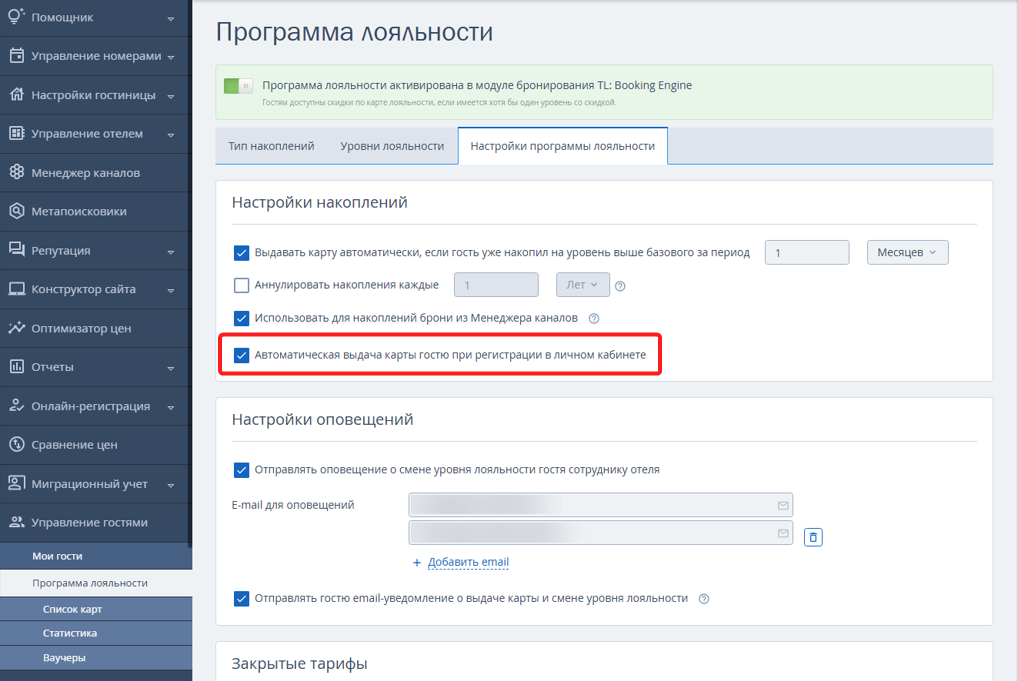The image size is (1018, 681).
Task: Toggle loyalty program activation switch
Action: click(238, 86)
